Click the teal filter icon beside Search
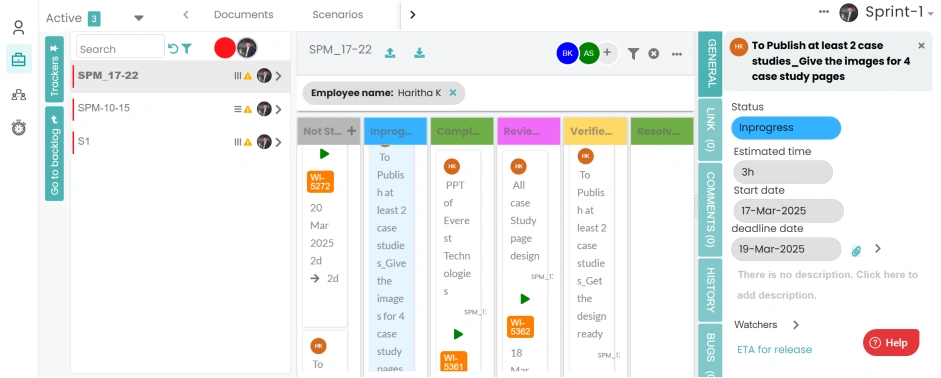This screenshot has height=378, width=941. point(187,49)
